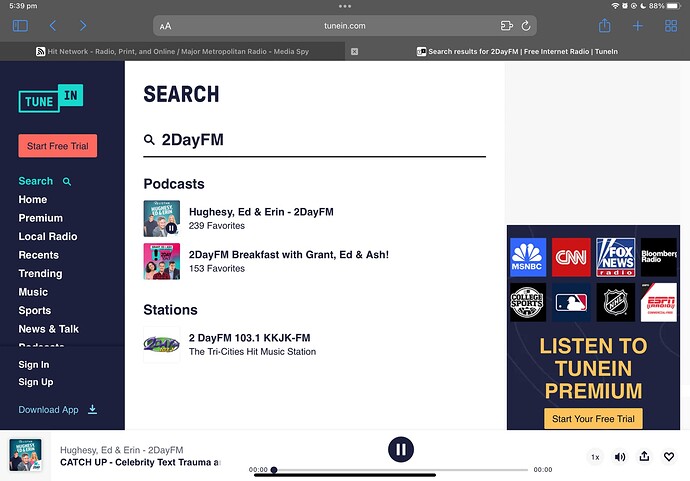Screen dimensions: 690x481
Task: Open Music in the sidebar
Action: 33,292
